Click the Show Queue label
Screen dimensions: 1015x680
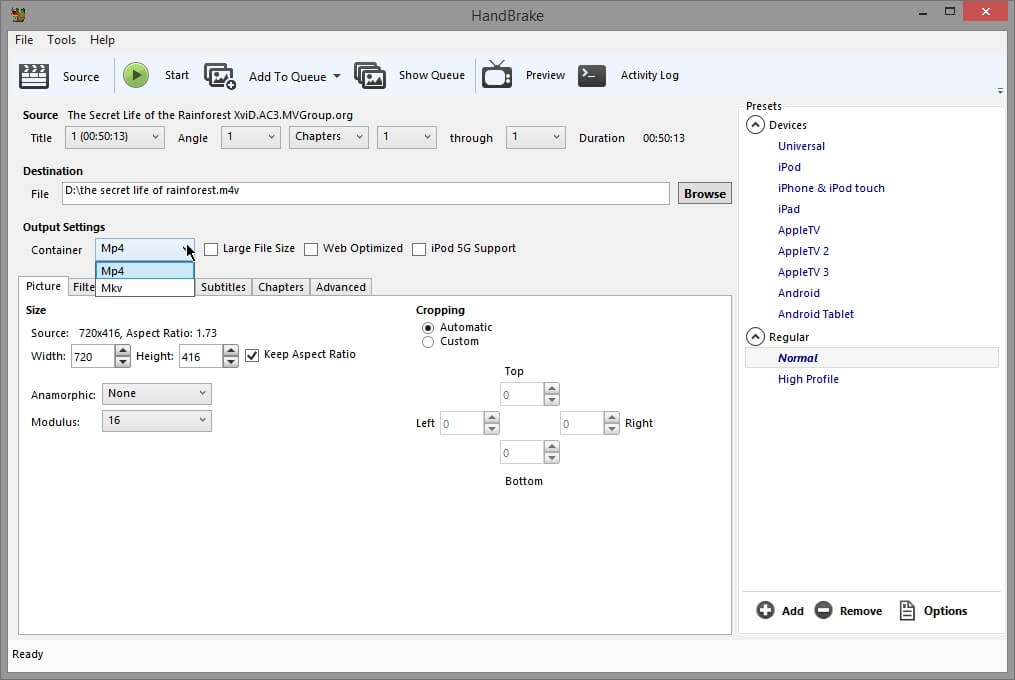click(432, 75)
